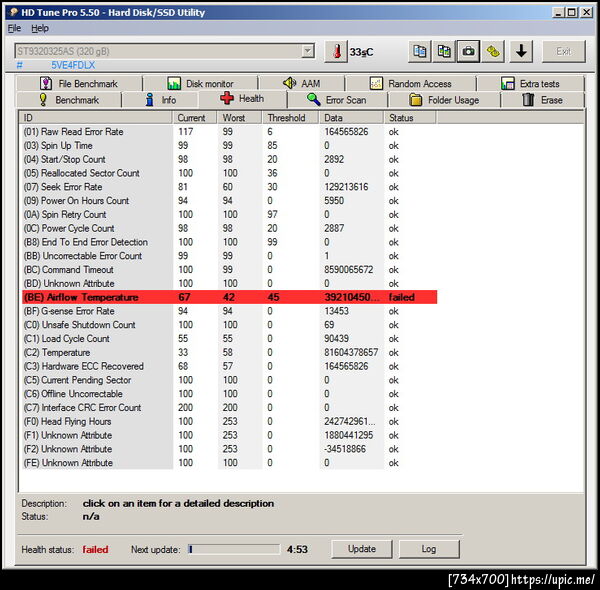This screenshot has width=600, height=590.
Task: Select the Hardware ECC Recovered row
Action: coord(230,366)
